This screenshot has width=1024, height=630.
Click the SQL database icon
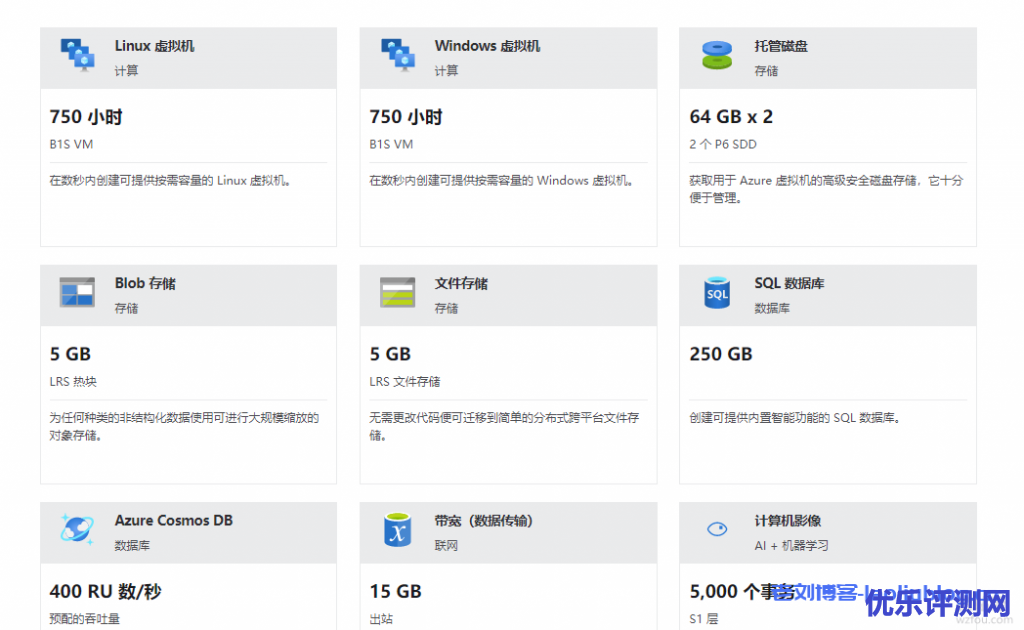coord(717,292)
